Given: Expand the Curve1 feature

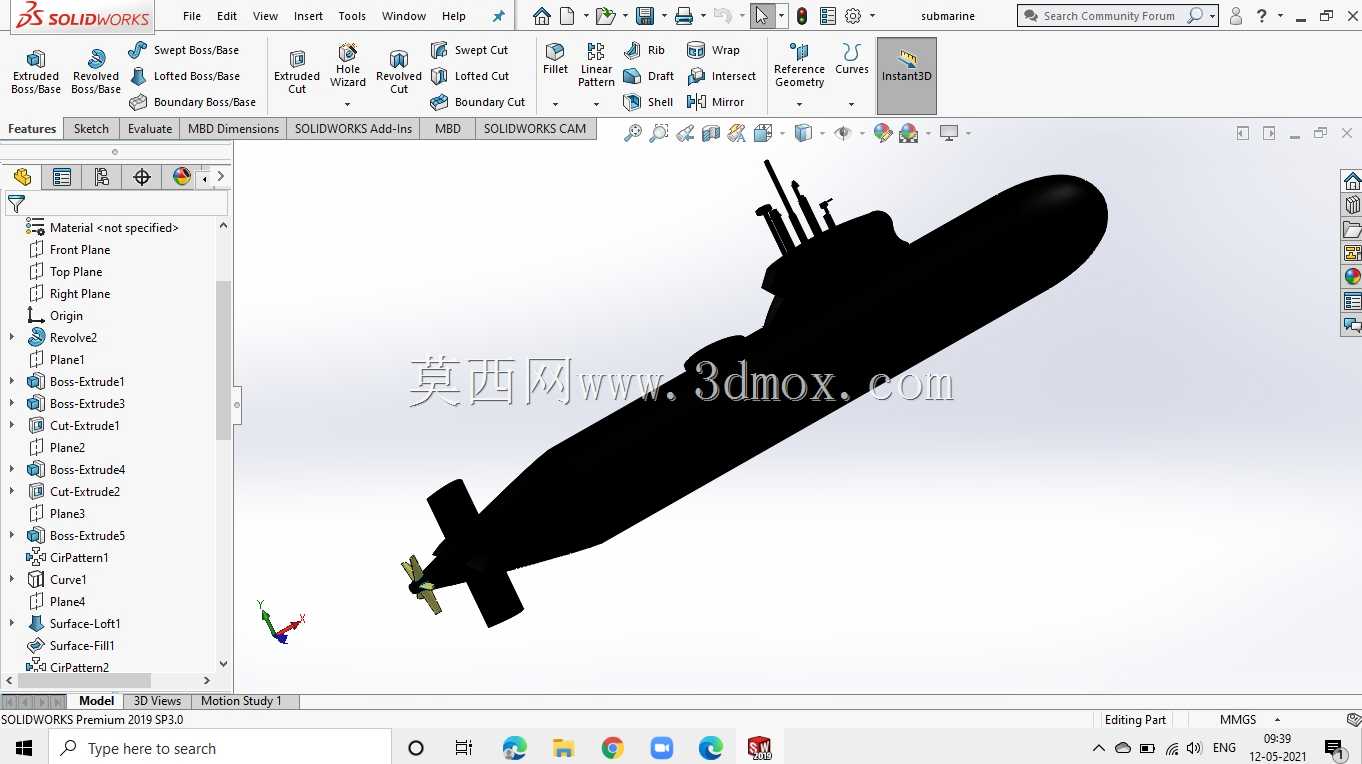Looking at the screenshot, I should click(12, 580).
